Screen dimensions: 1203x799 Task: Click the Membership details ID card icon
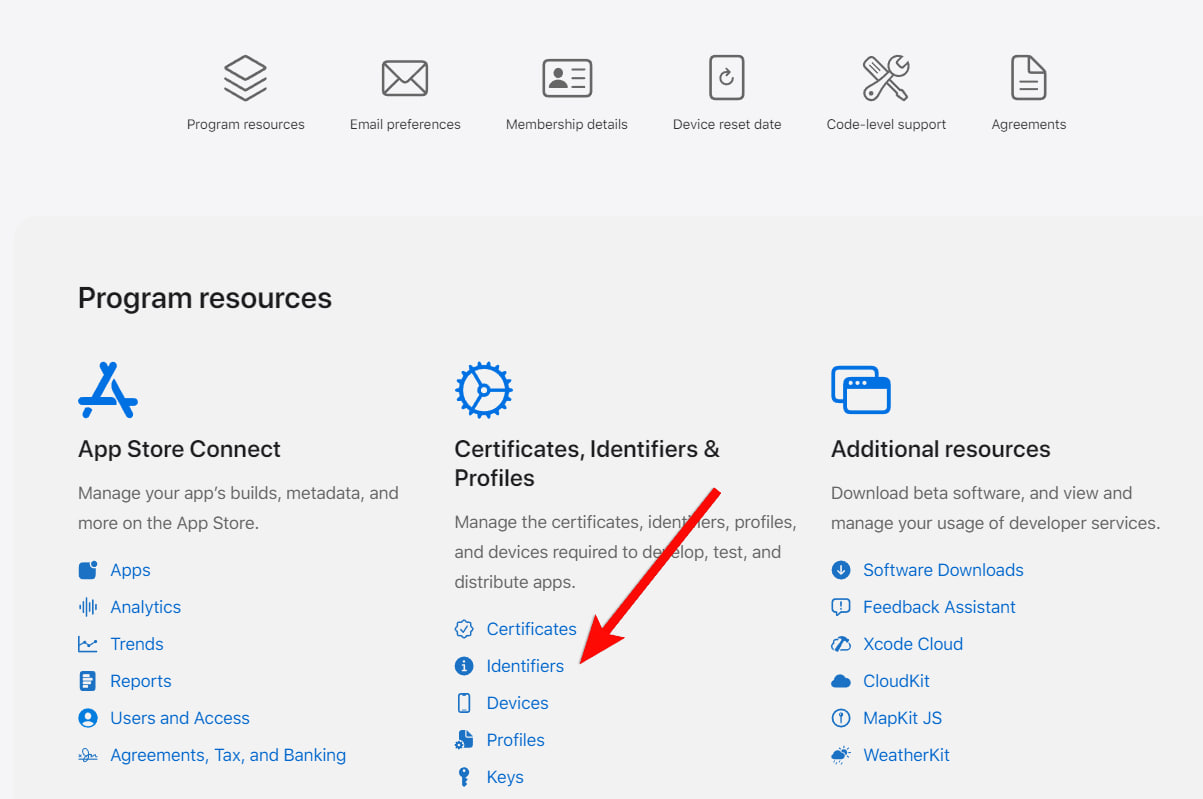[x=567, y=78]
